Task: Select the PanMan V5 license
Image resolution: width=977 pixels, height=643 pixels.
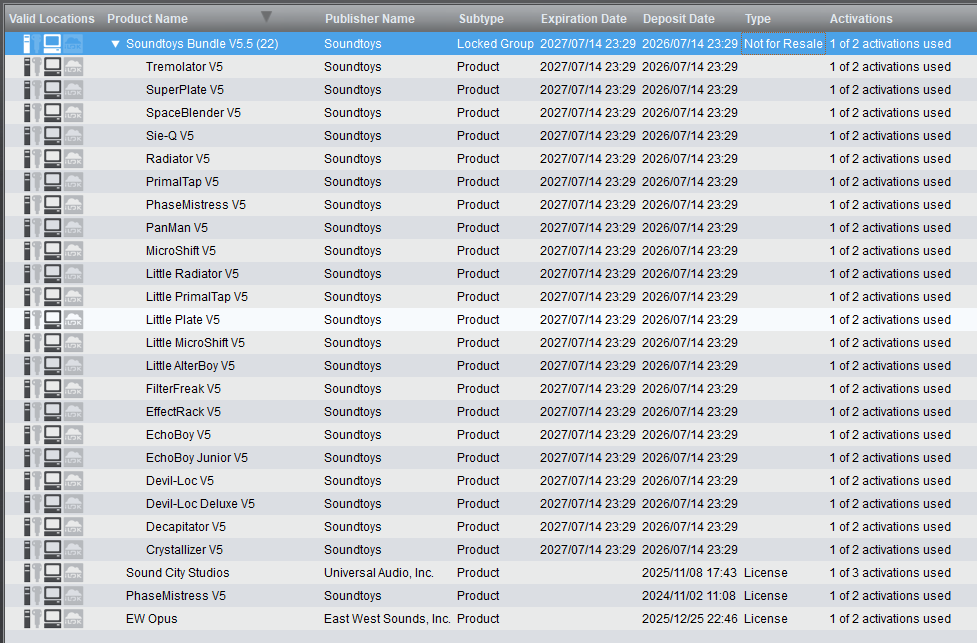Action: (x=491, y=228)
